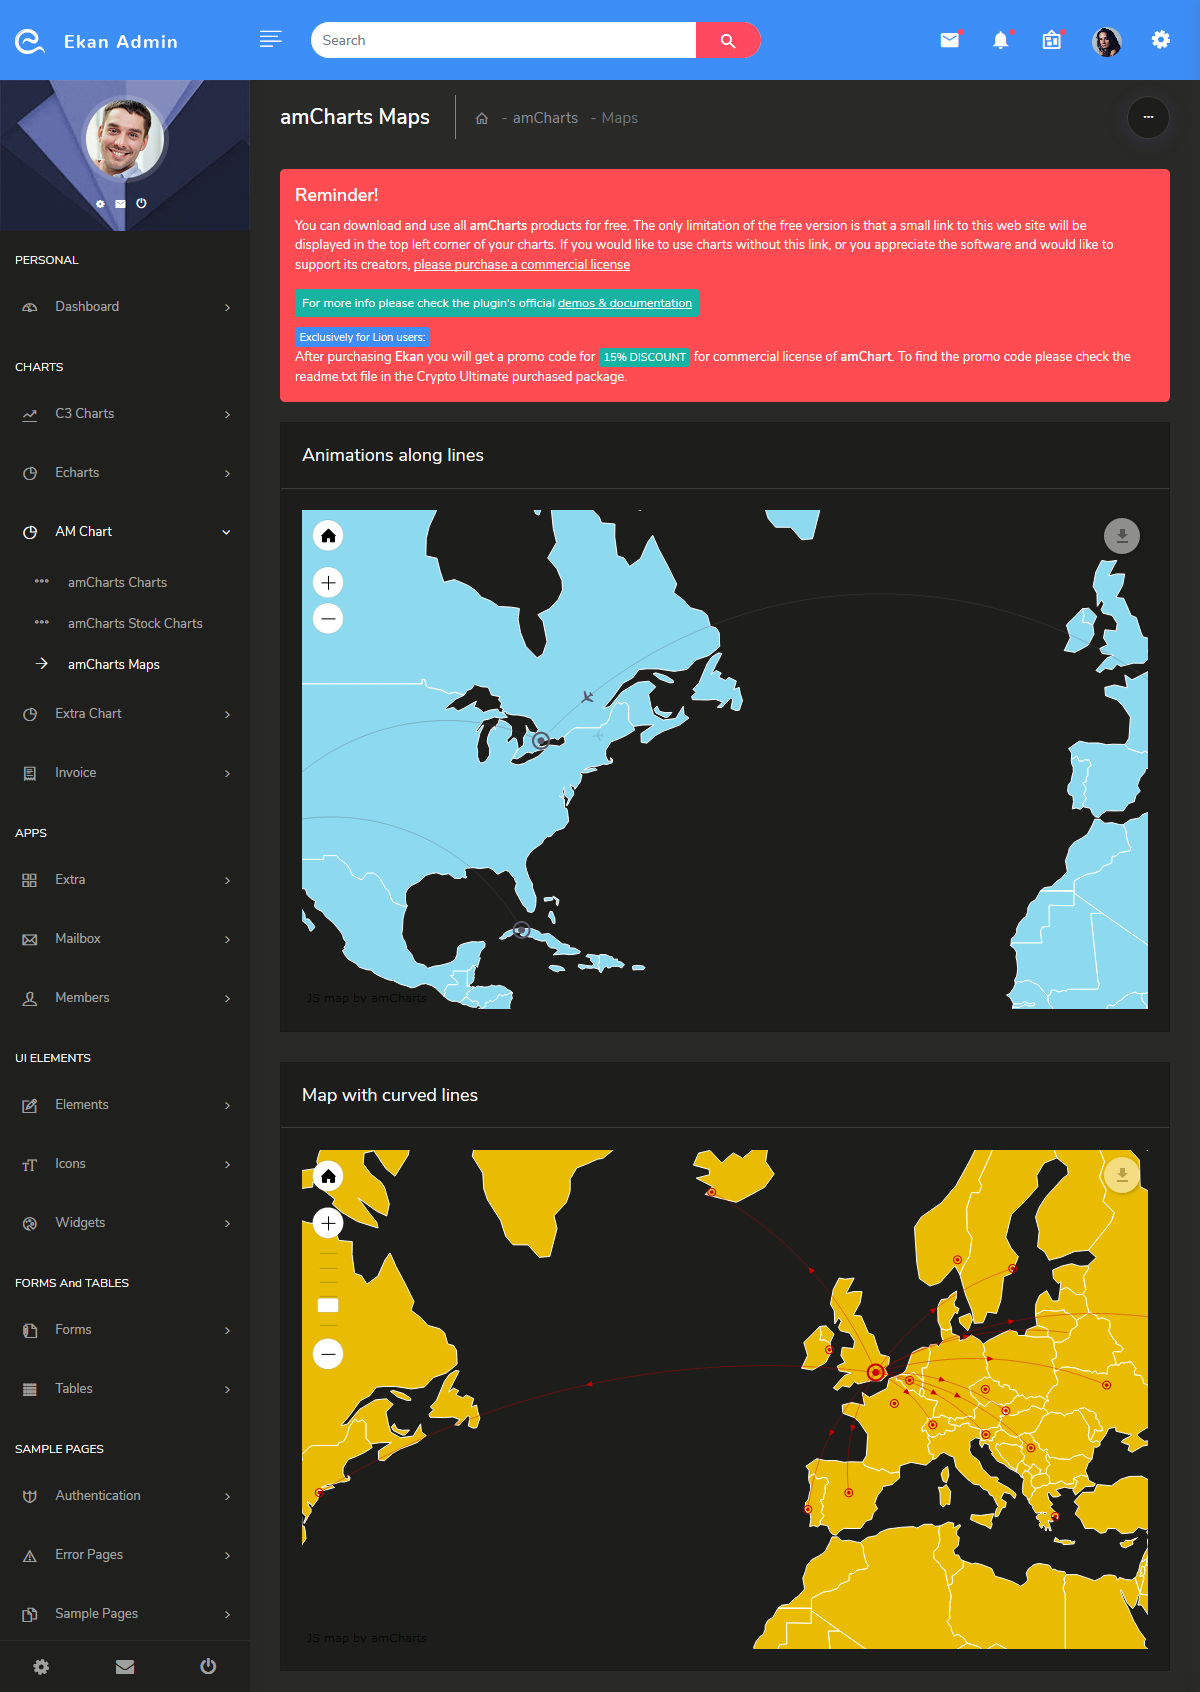Open the calendar icon in header
The width and height of the screenshot is (1200, 1692).
coord(1051,40)
